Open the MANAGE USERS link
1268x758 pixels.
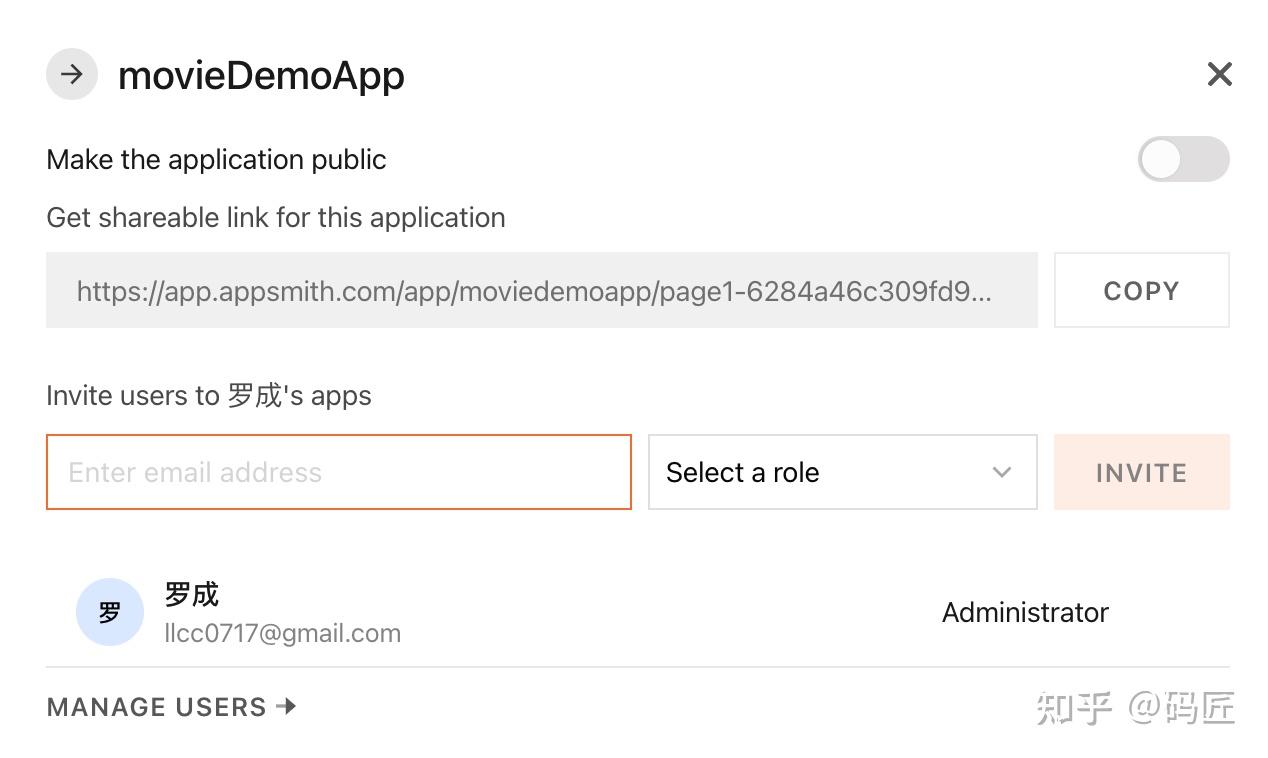pyautogui.click(x=172, y=707)
